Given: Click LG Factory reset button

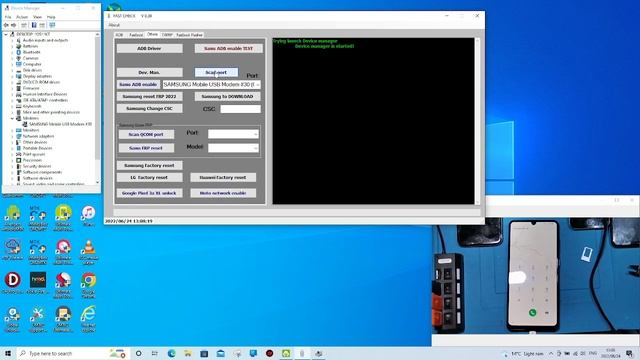Looking at the screenshot, I should coord(149,178).
